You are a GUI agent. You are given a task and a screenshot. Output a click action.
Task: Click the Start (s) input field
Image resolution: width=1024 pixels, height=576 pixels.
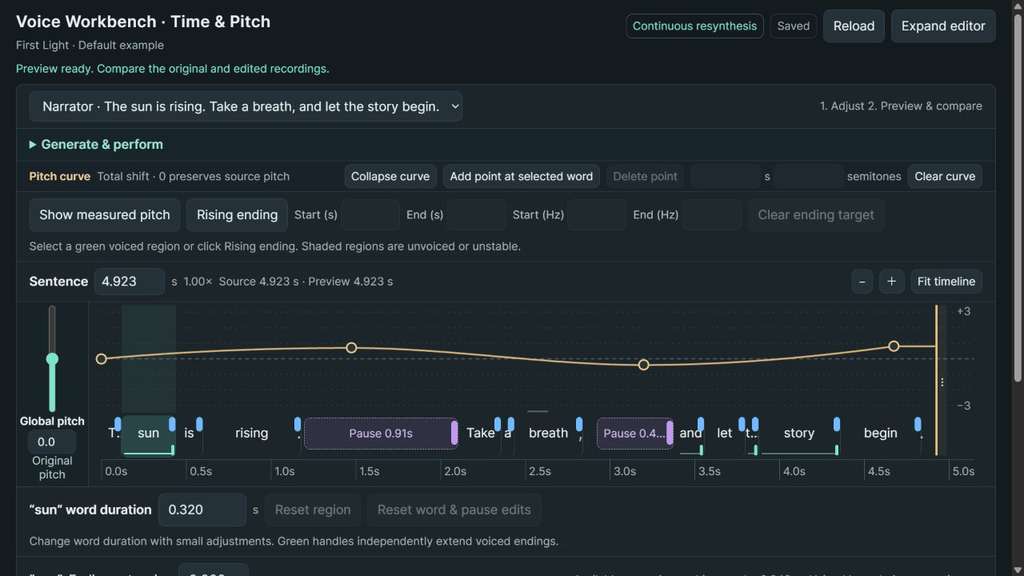pos(370,215)
